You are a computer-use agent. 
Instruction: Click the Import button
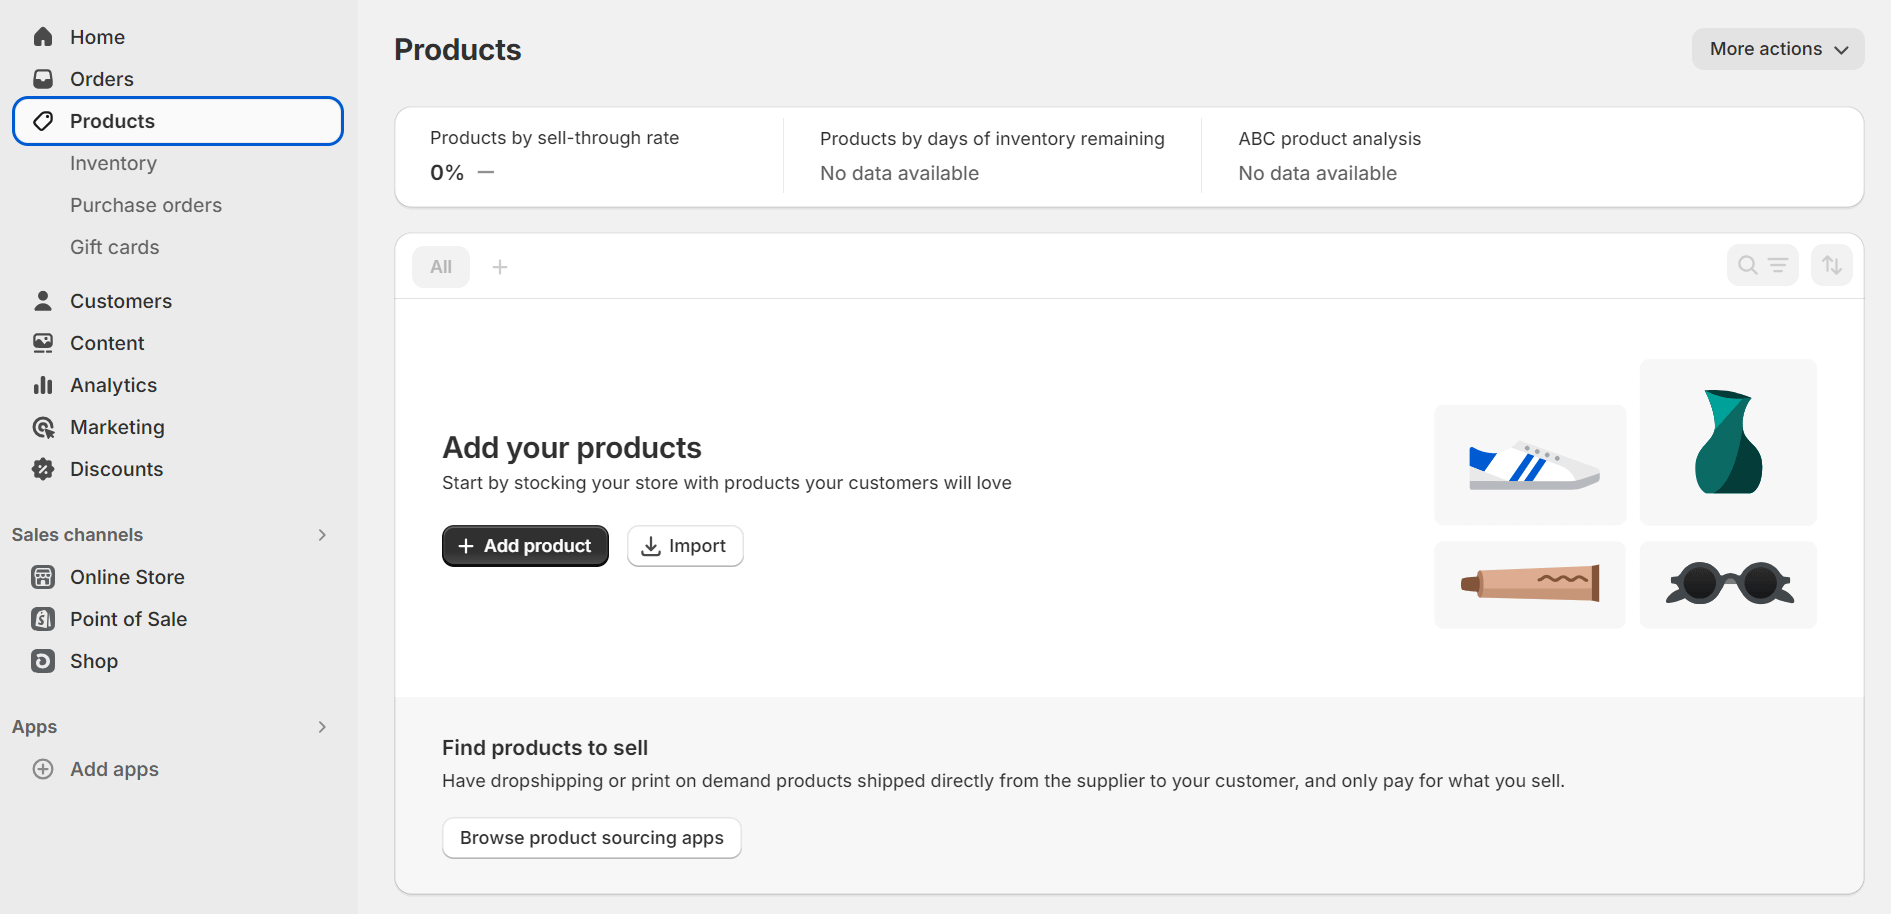(685, 546)
